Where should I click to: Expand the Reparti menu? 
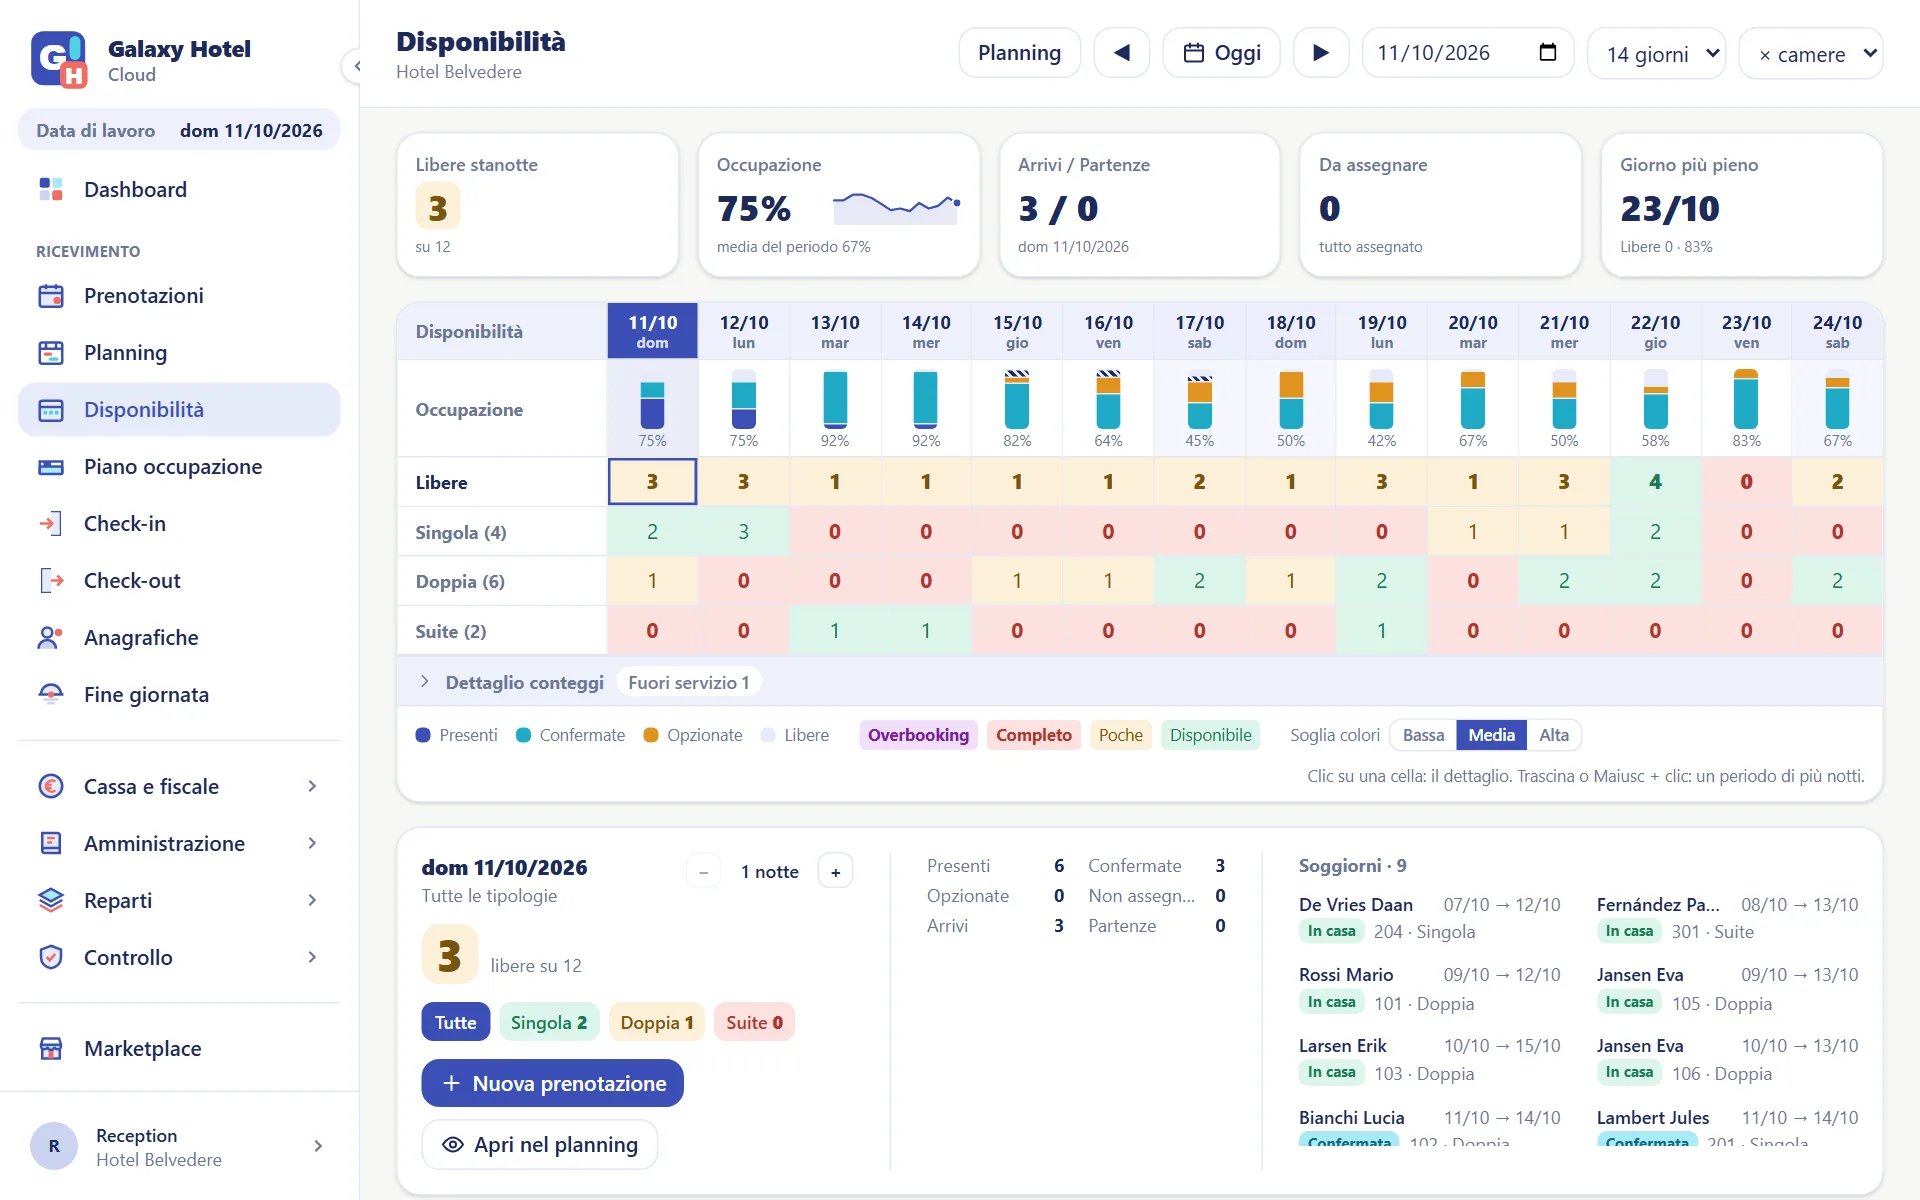[x=179, y=900]
